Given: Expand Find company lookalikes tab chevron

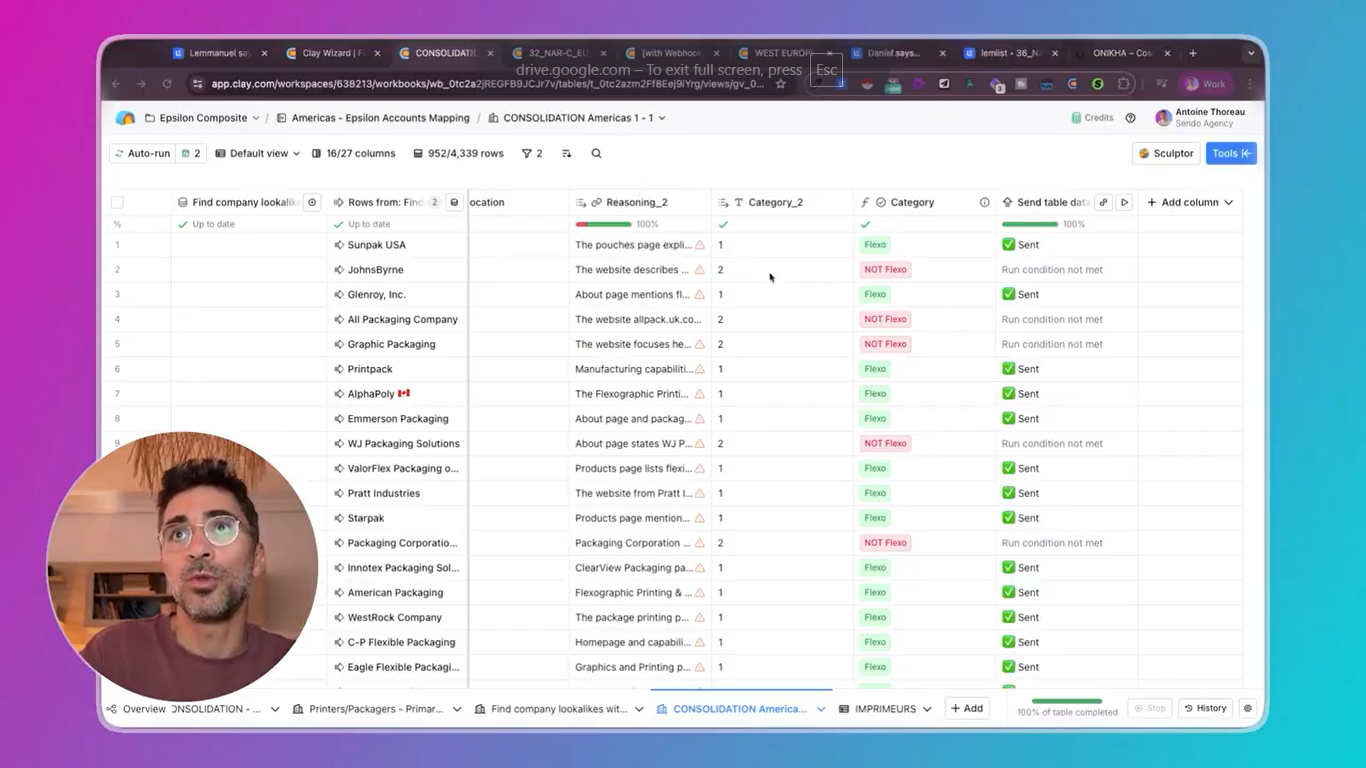Looking at the screenshot, I should tap(639, 709).
